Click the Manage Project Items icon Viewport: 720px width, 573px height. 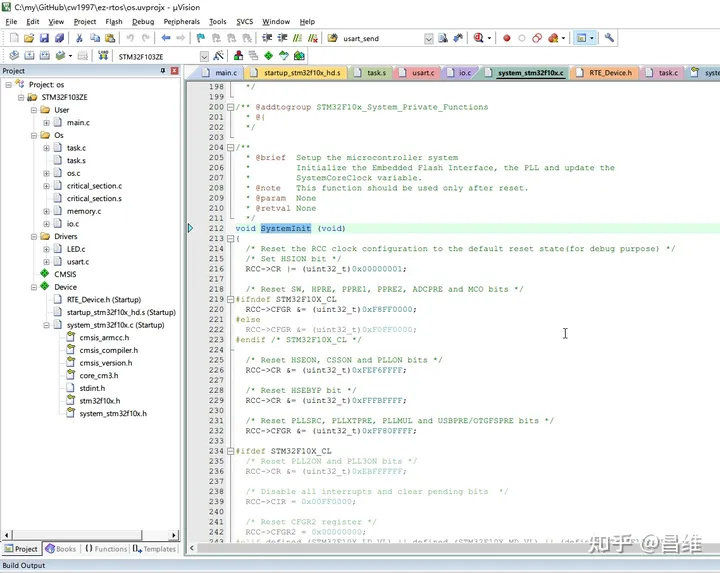(238, 56)
